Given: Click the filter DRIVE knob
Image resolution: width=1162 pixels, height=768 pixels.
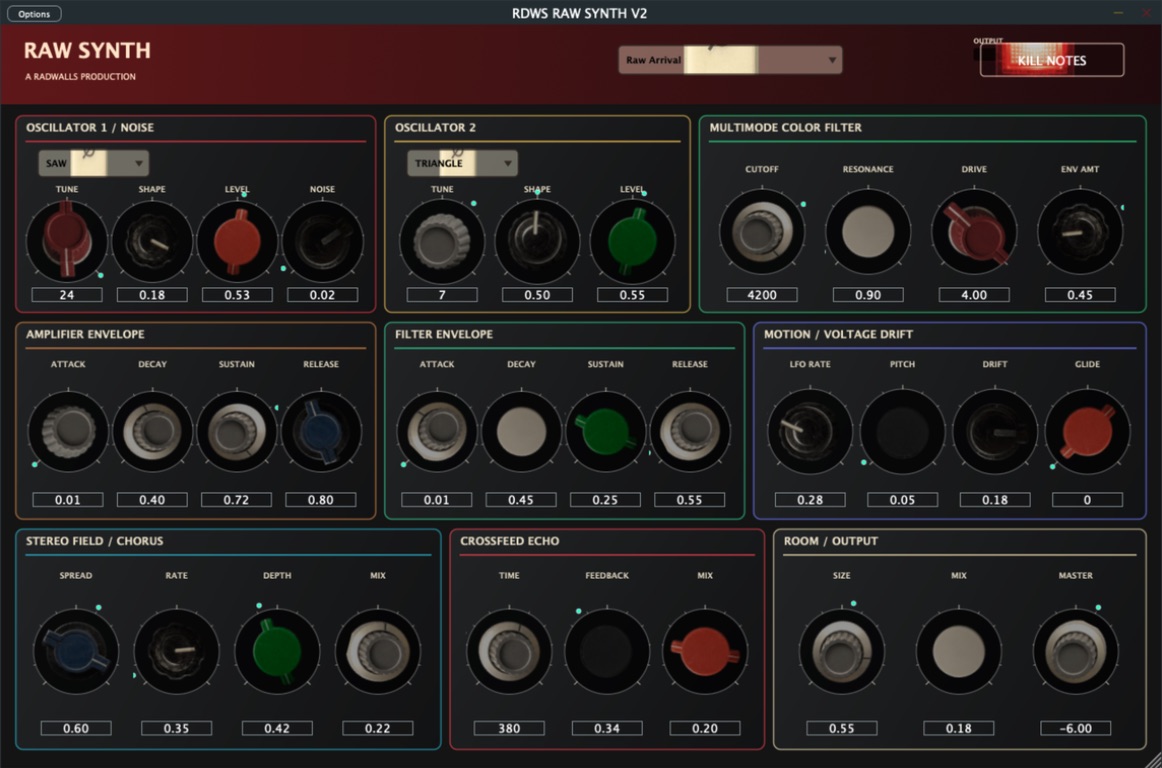Looking at the screenshot, I should click(x=974, y=231).
